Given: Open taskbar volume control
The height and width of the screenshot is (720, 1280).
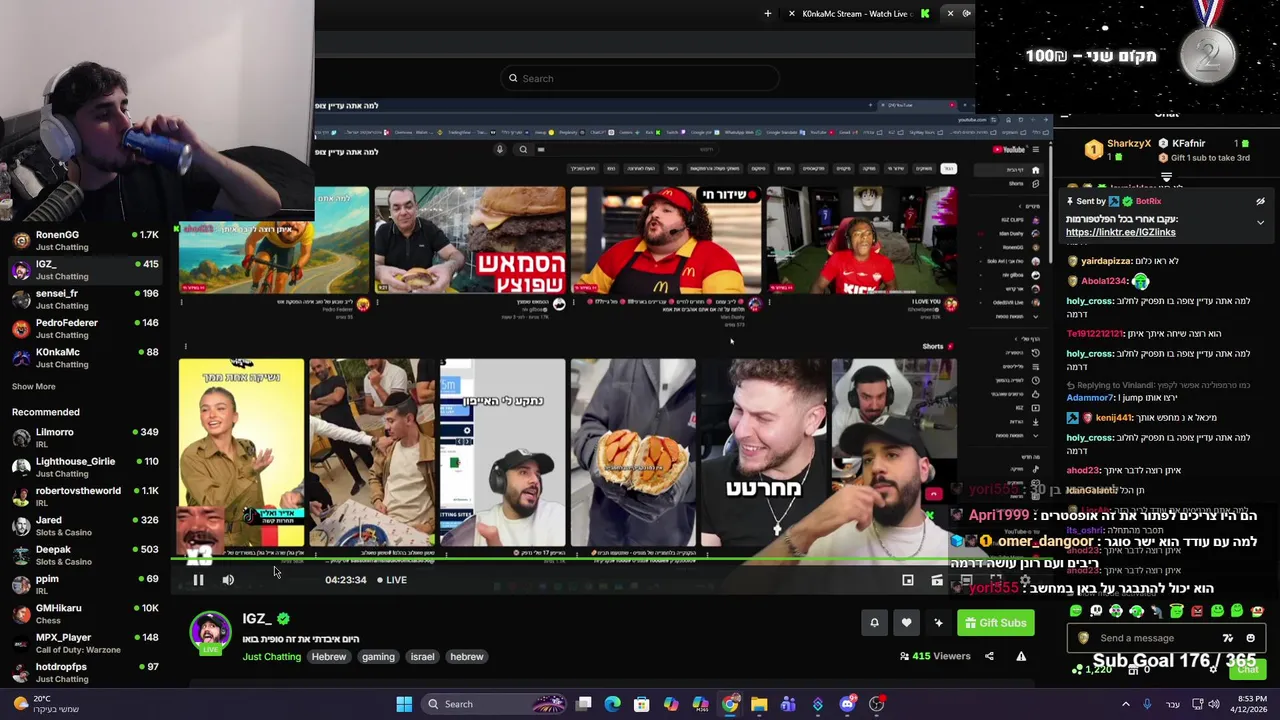Looking at the screenshot, I should 1215,704.
